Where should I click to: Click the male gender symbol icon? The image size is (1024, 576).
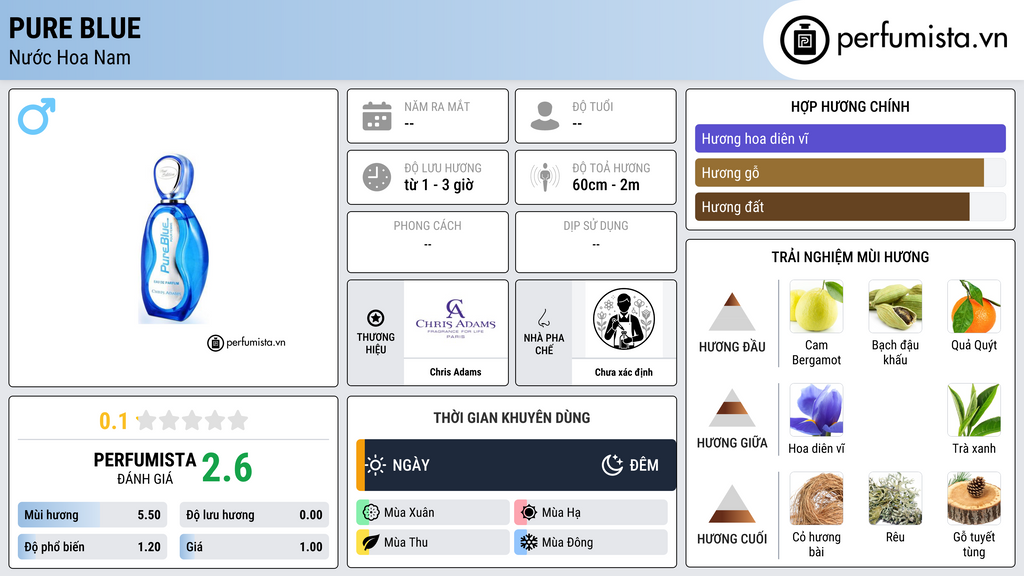(x=37, y=116)
